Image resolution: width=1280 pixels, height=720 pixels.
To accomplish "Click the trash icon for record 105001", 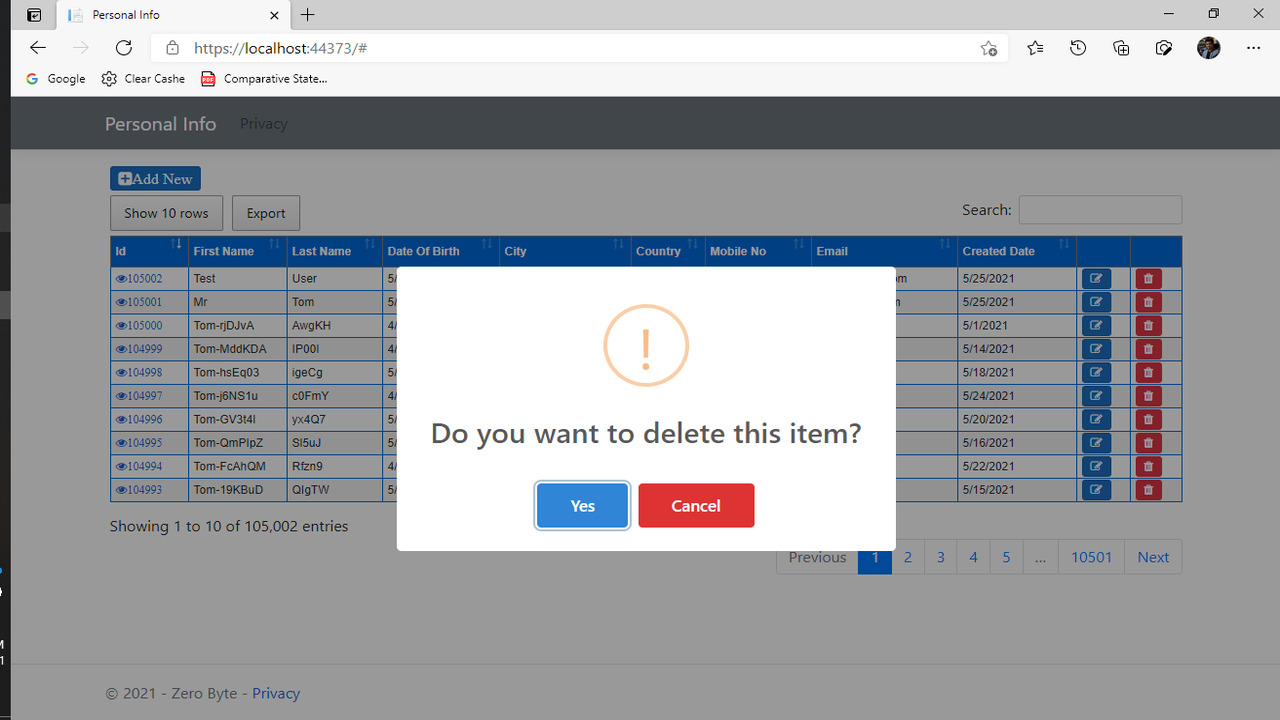I will coord(1147,301).
